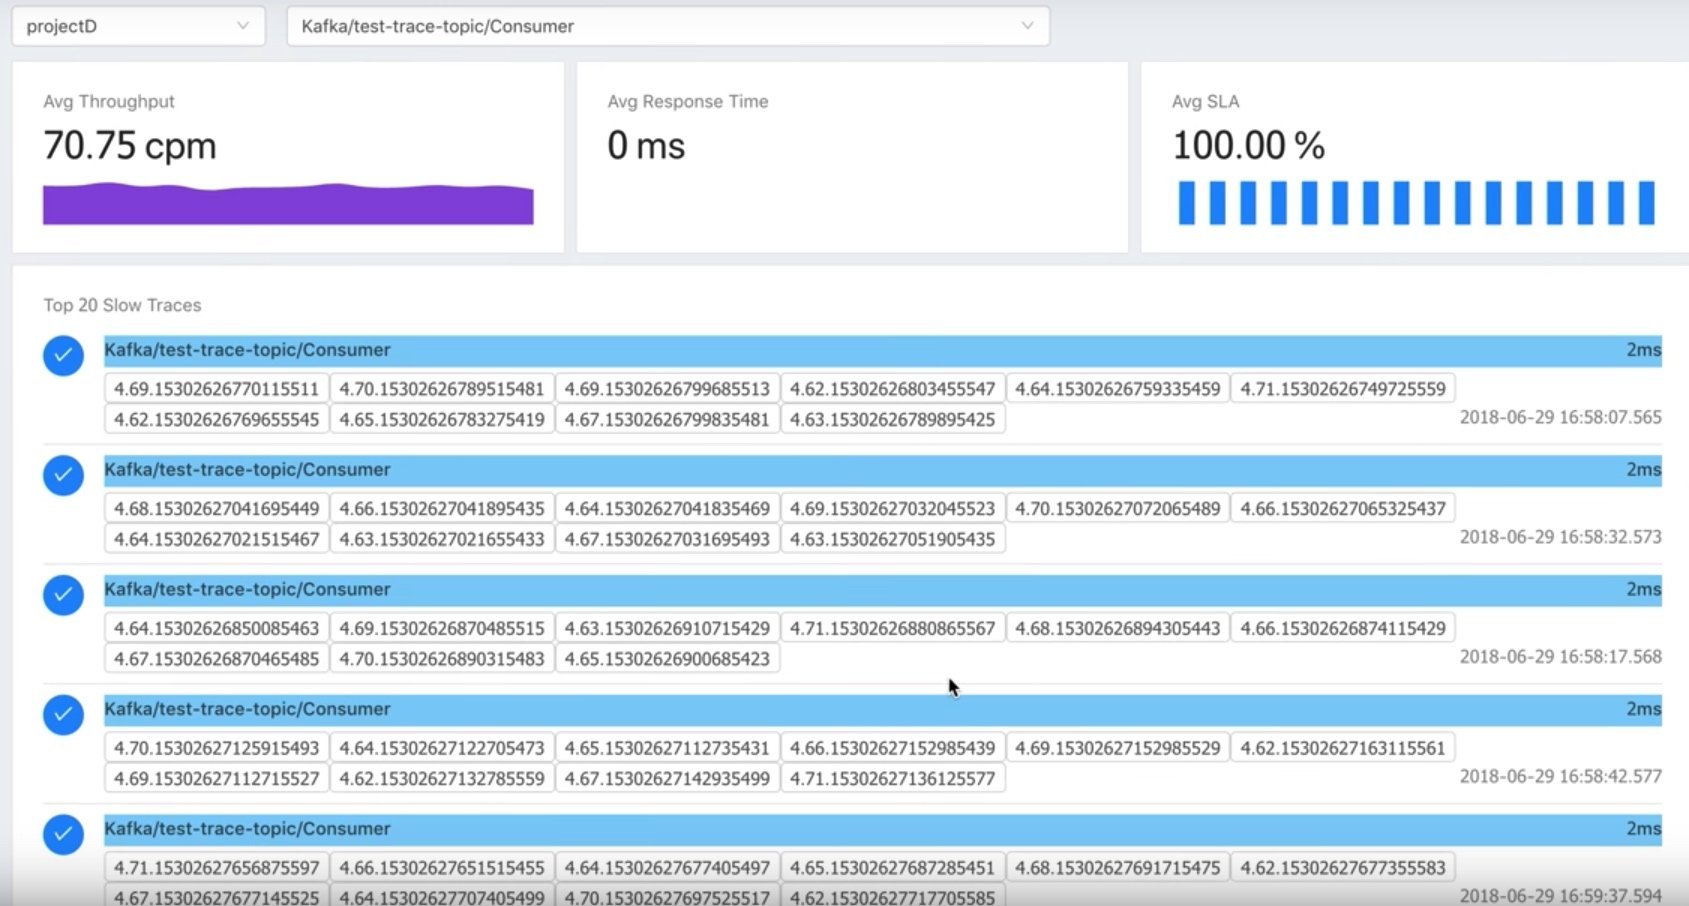Click the success check icon of the 16:58:42.577 trace
This screenshot has height=906, width=1689.
click(63, 715)
